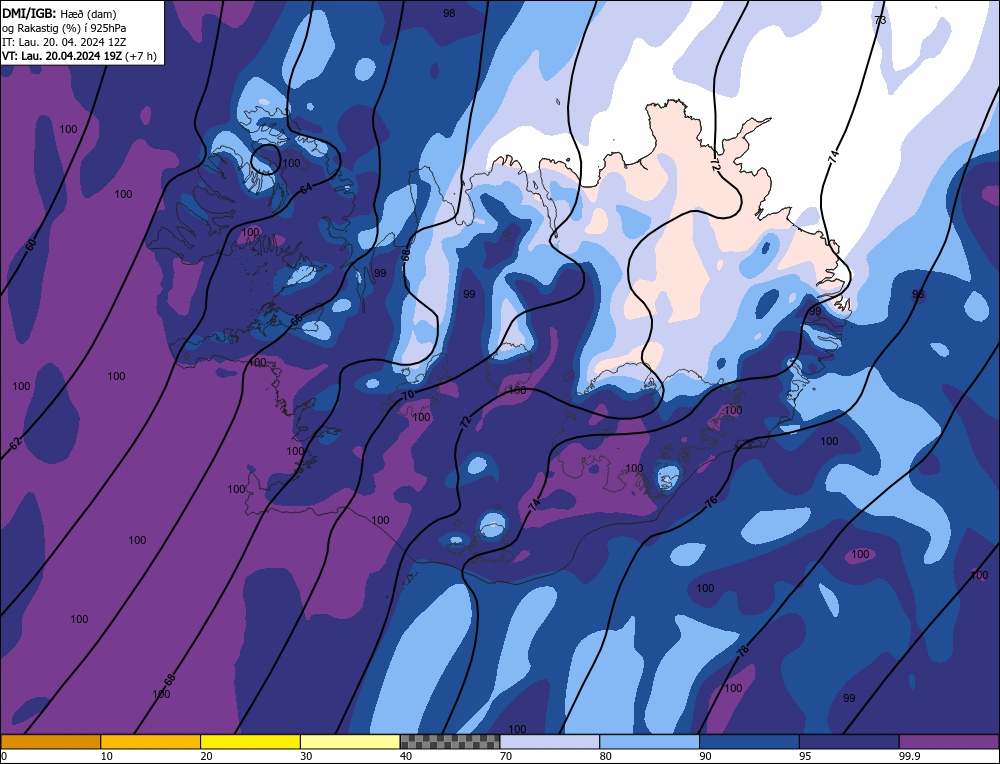Click the lavender 70–80 legend swatch
The width and height of the screenshot is (1000, 764).
[550, 741]
